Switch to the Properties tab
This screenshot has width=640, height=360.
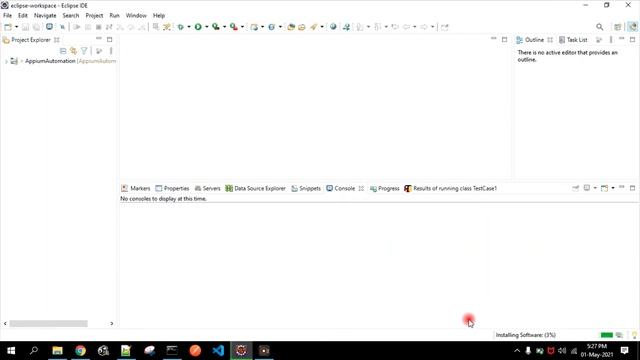pos(172,189)
